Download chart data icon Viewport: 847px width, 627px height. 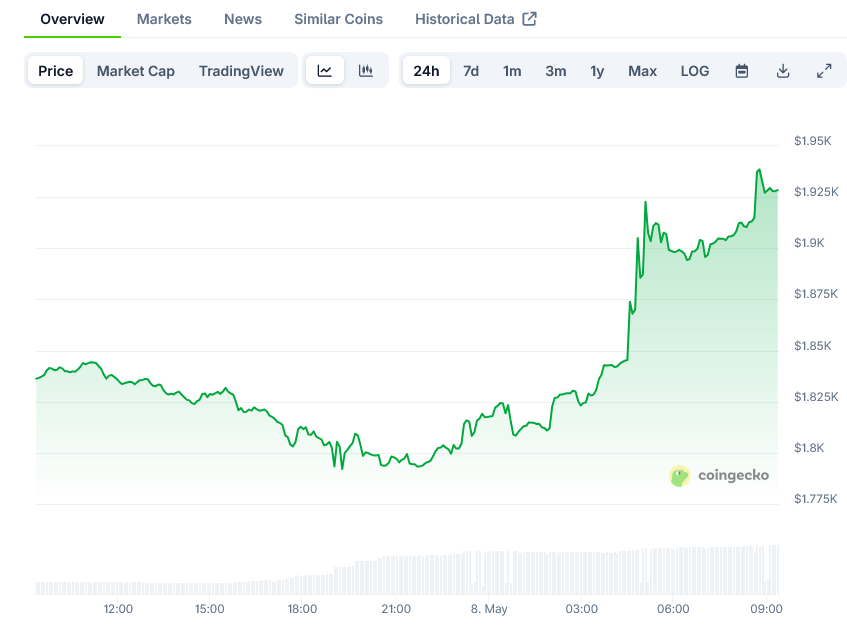[783, 71]
